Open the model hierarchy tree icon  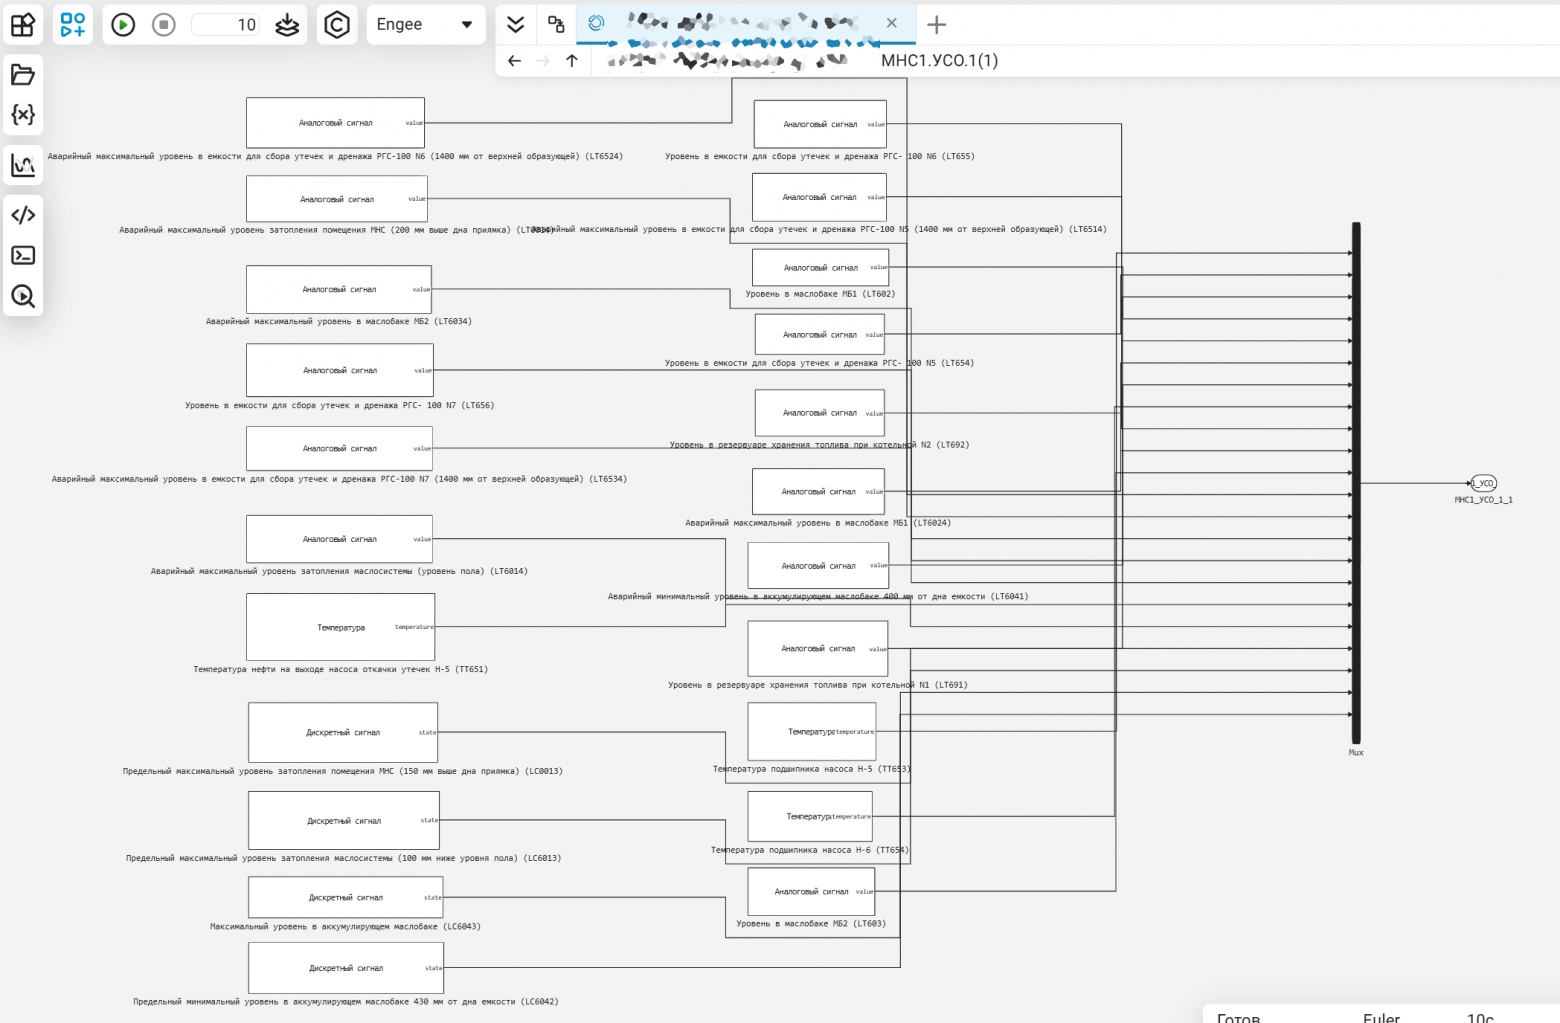(x=556, y=25)
